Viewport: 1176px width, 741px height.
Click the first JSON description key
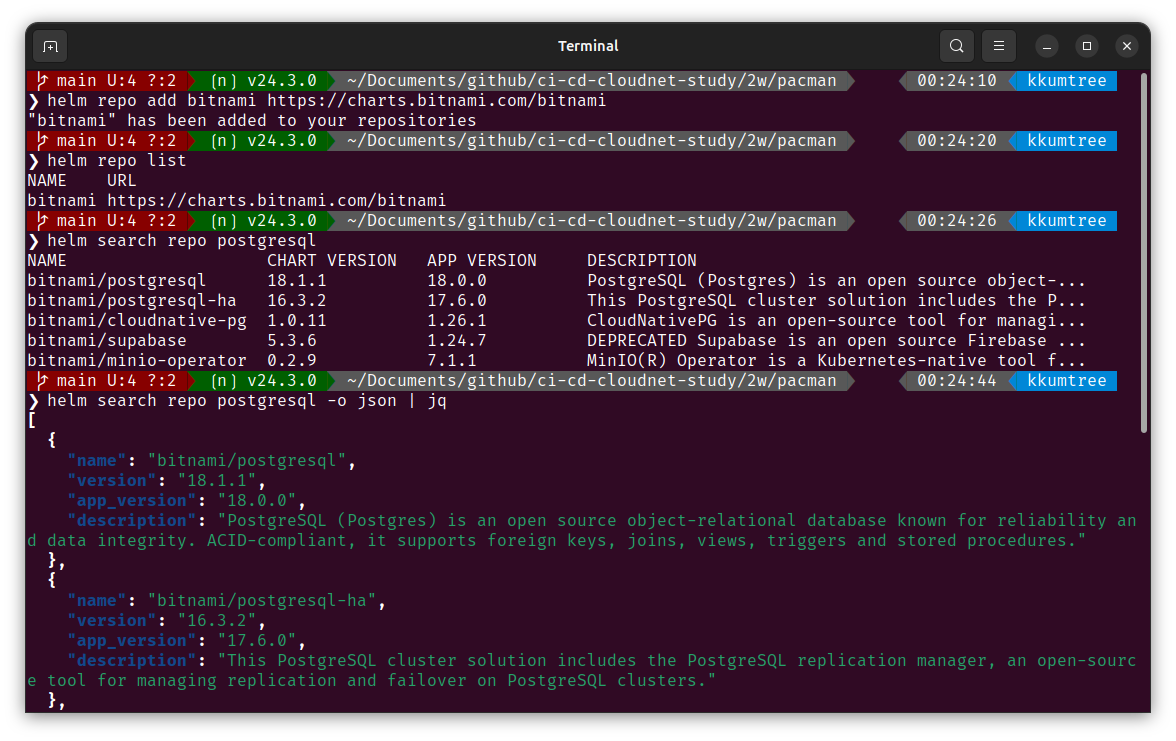[x=131, y=520]
